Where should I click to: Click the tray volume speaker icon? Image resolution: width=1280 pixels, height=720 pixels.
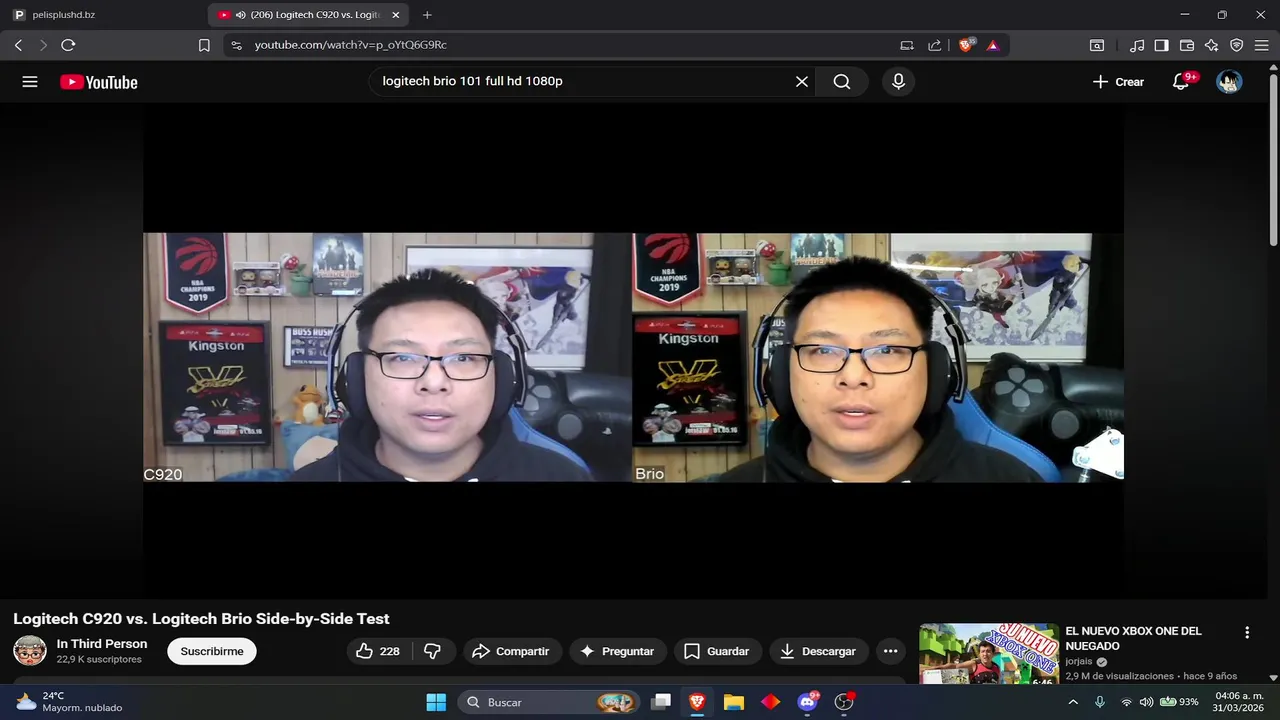1146,702
